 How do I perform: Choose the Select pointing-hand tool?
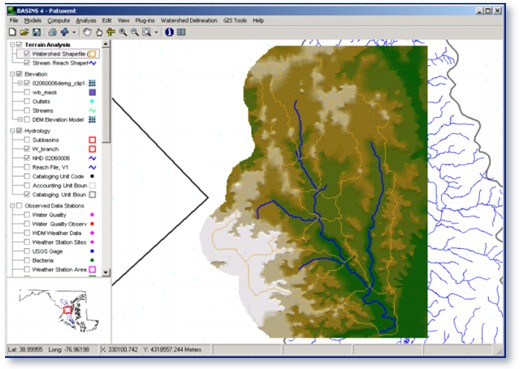99,32
